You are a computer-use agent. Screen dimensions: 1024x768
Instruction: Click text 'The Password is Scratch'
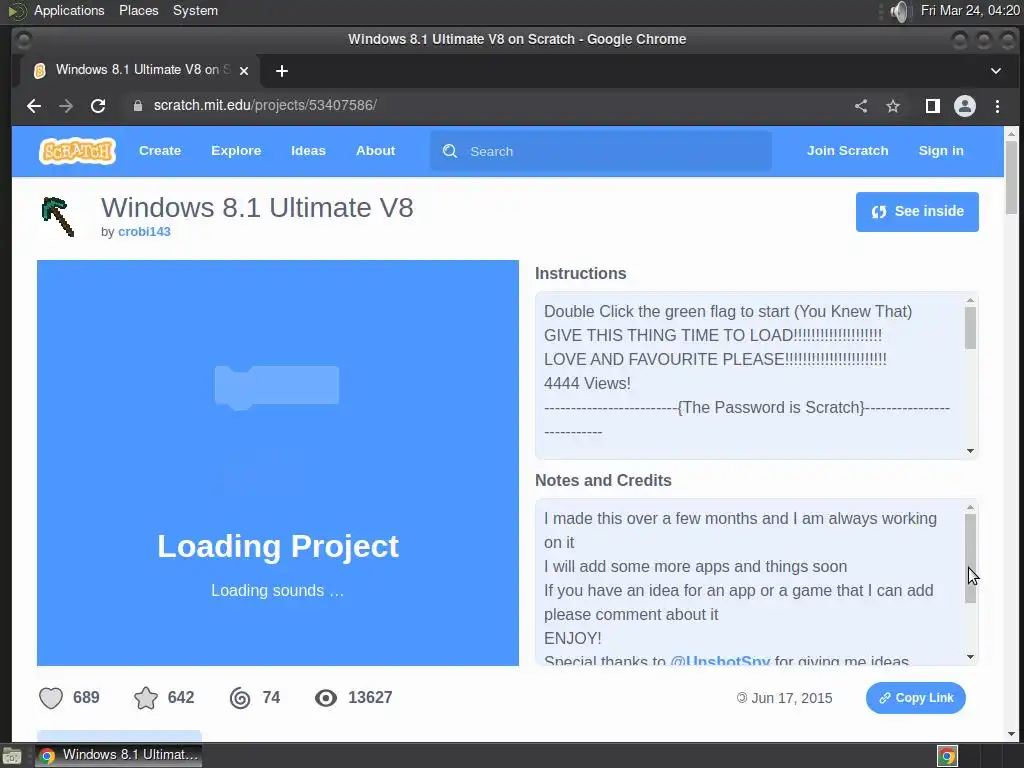click(x=771, y=408)
